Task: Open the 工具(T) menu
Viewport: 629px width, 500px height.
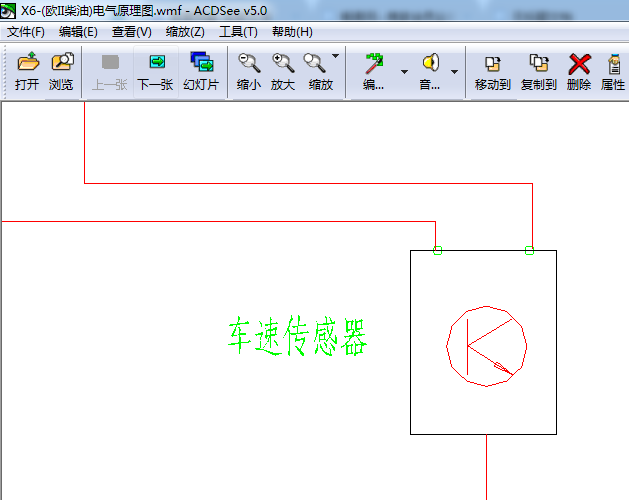Action: pos(238,32)
